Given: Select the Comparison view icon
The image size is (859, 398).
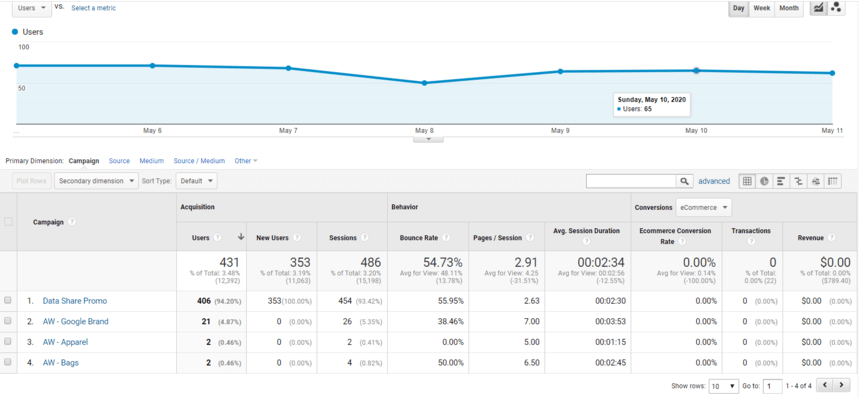Looking at the screenshot, I should (798, 181).
